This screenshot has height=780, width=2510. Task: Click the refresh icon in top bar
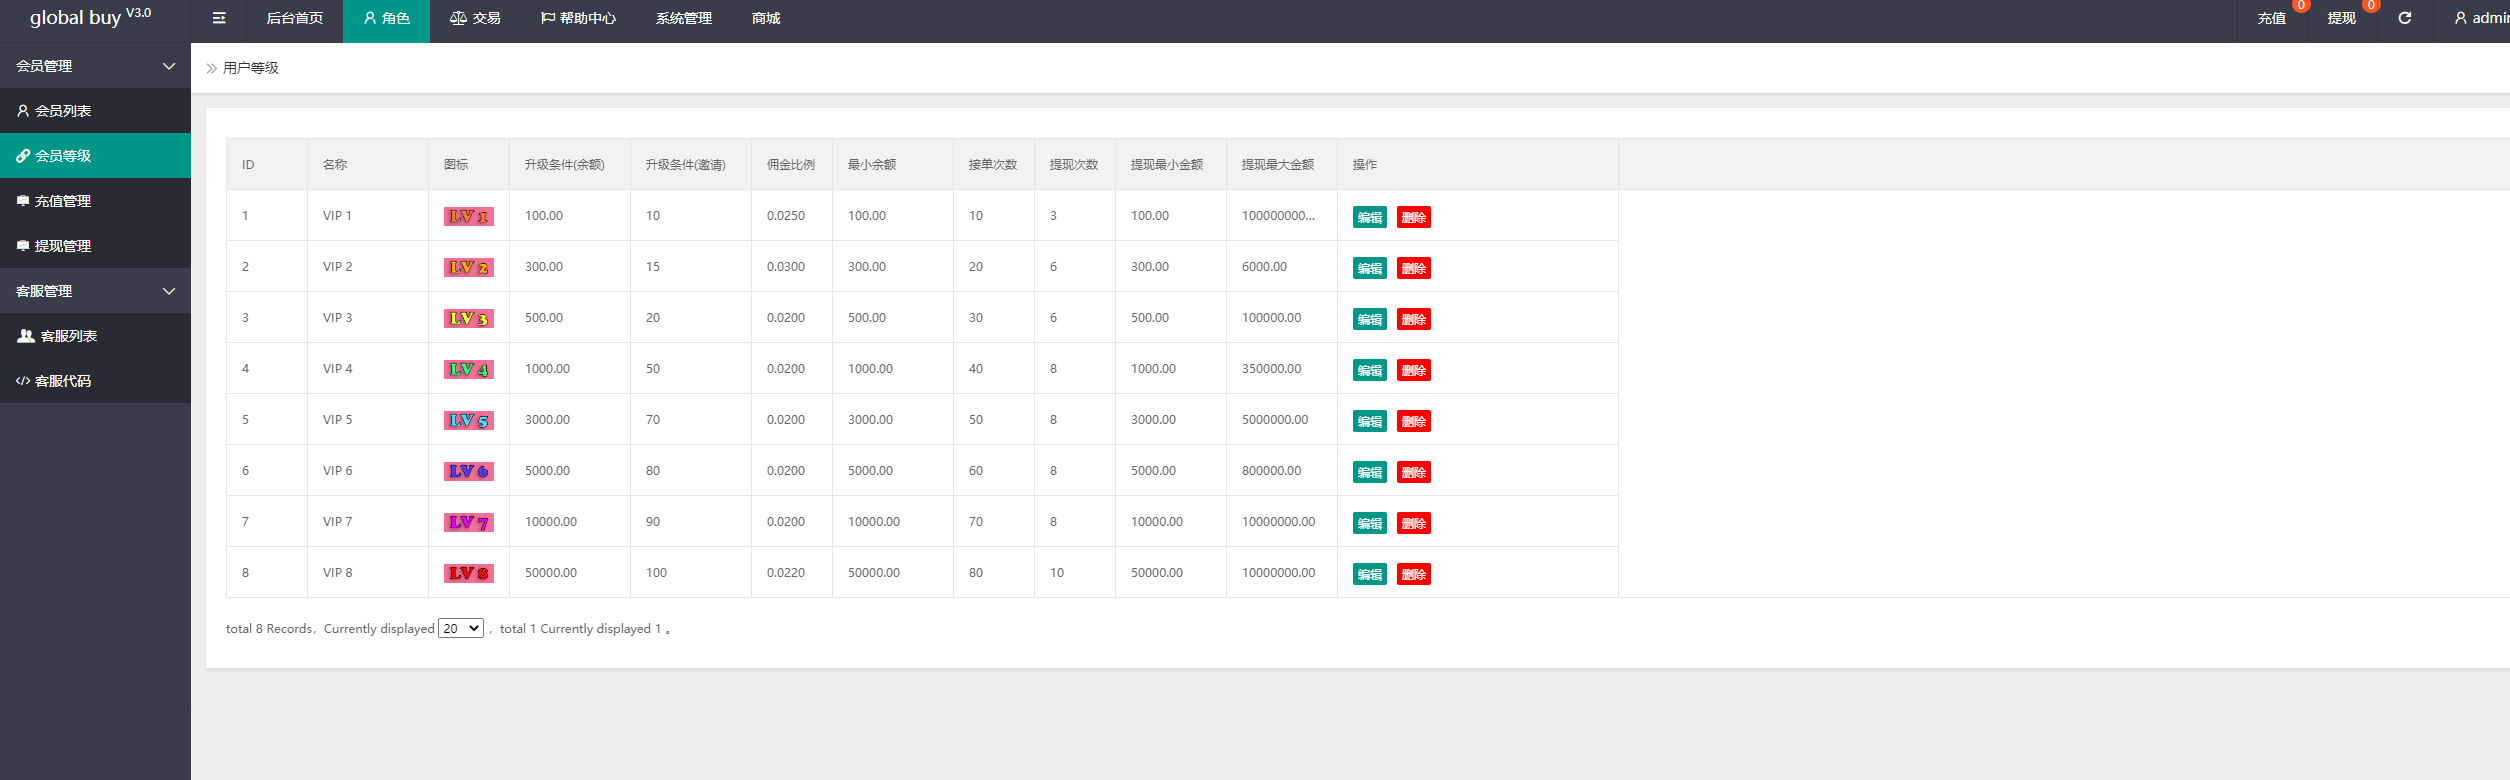click(x=2404, y=18)
